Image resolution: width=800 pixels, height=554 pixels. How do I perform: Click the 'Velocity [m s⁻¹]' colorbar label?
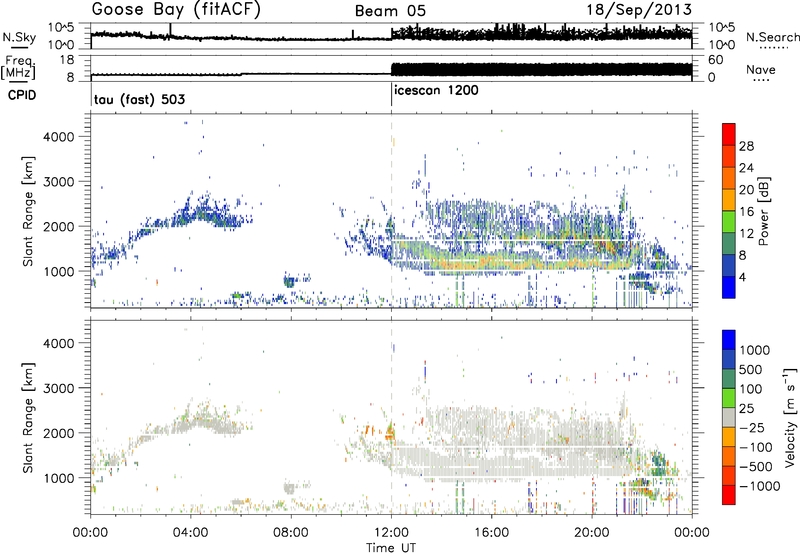coord(790,417)
